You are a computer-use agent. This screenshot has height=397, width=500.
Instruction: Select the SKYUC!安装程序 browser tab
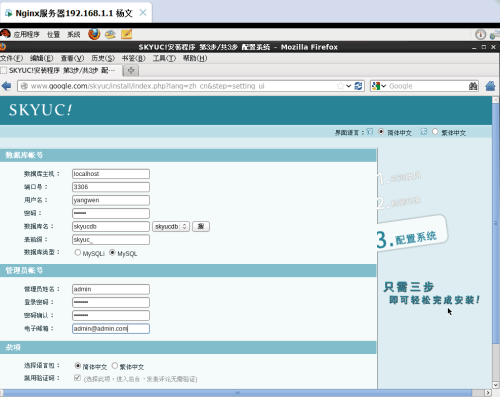pos(61,70)
